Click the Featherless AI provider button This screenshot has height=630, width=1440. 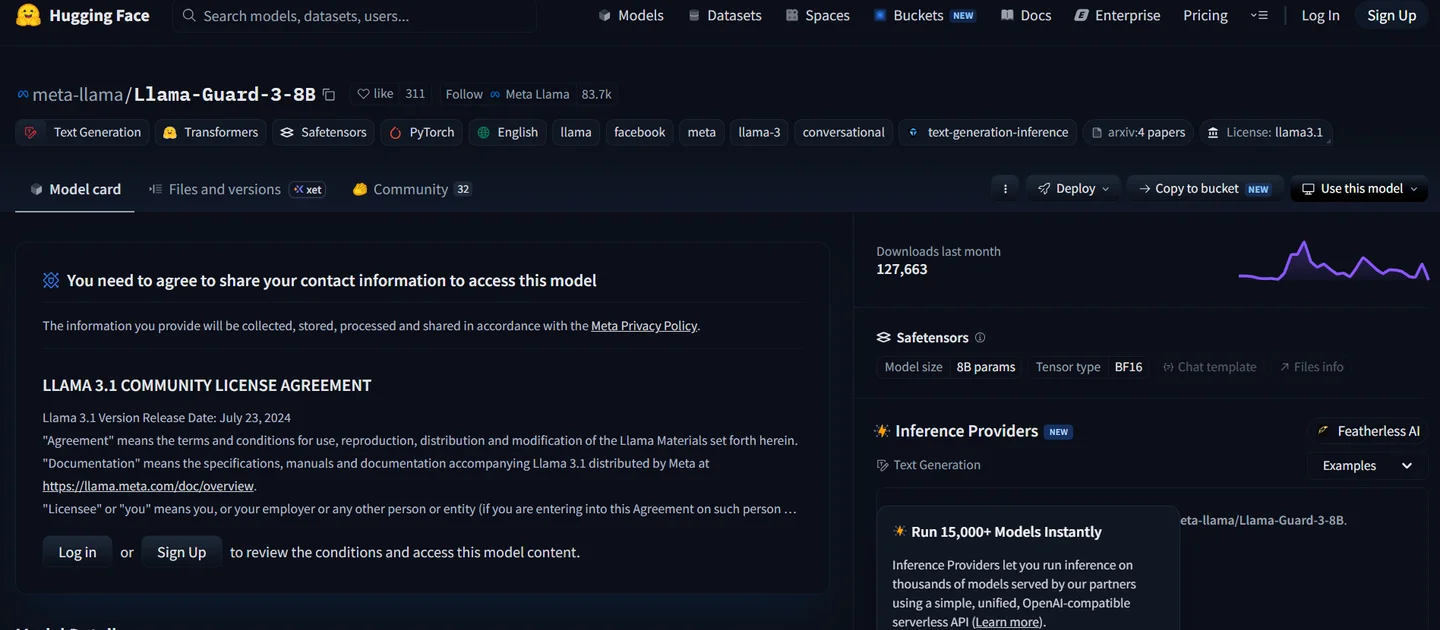[x=1368, y=431]
